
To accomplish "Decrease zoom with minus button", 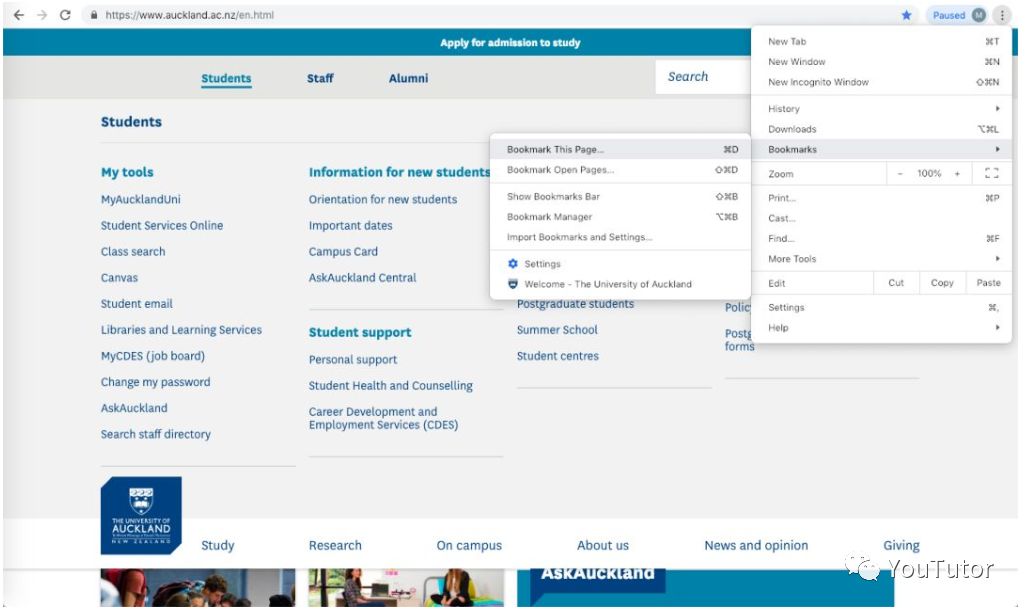I will coord(900,174).
